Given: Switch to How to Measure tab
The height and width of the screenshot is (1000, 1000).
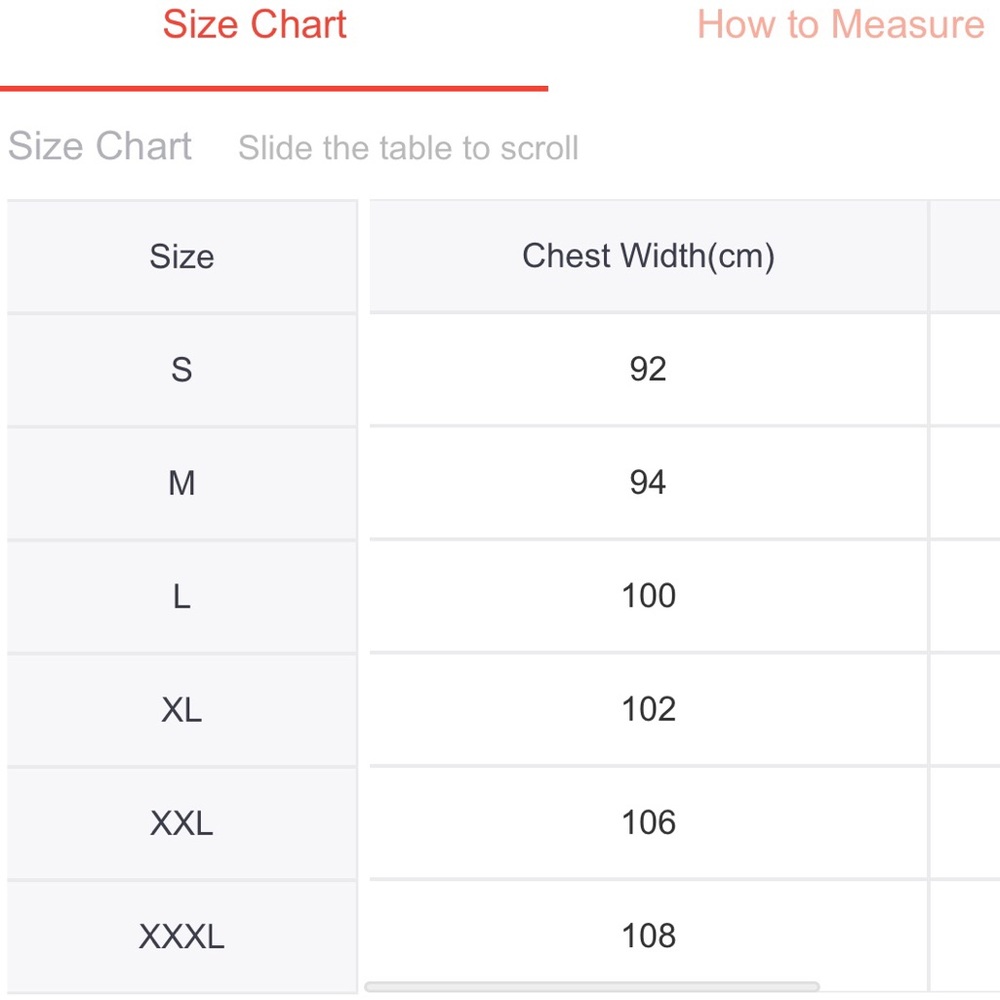Looking at the screenshot, I should 841,24.
